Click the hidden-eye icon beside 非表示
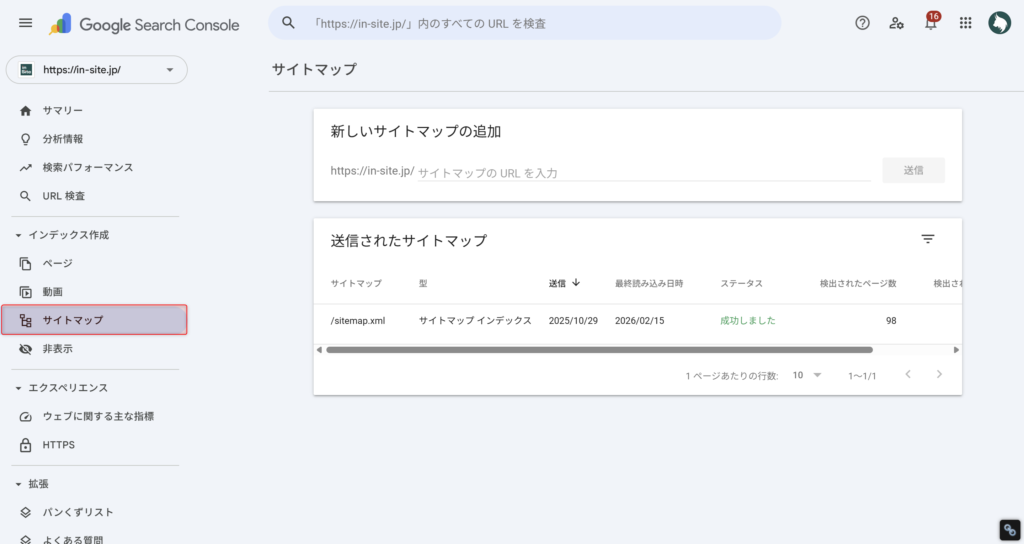This screenshot has height=544, width=1024. (25, 349)
